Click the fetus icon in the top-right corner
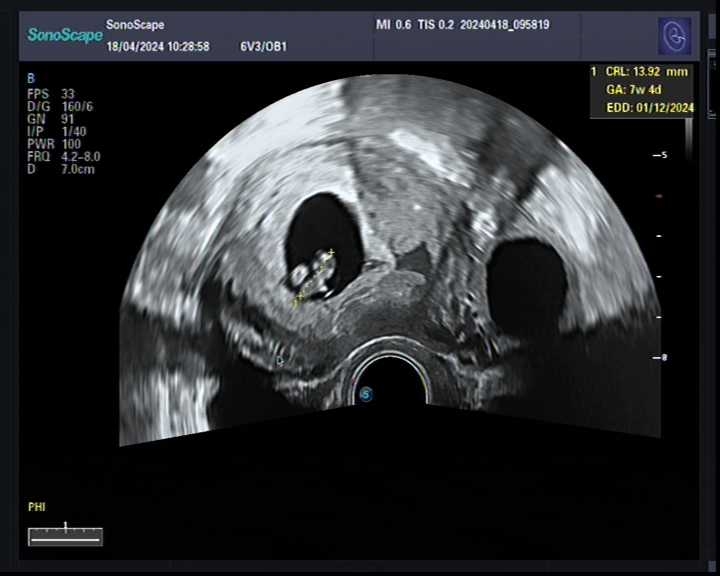The height and width of the screenshot is (583, 727). [x=673, y=36]
